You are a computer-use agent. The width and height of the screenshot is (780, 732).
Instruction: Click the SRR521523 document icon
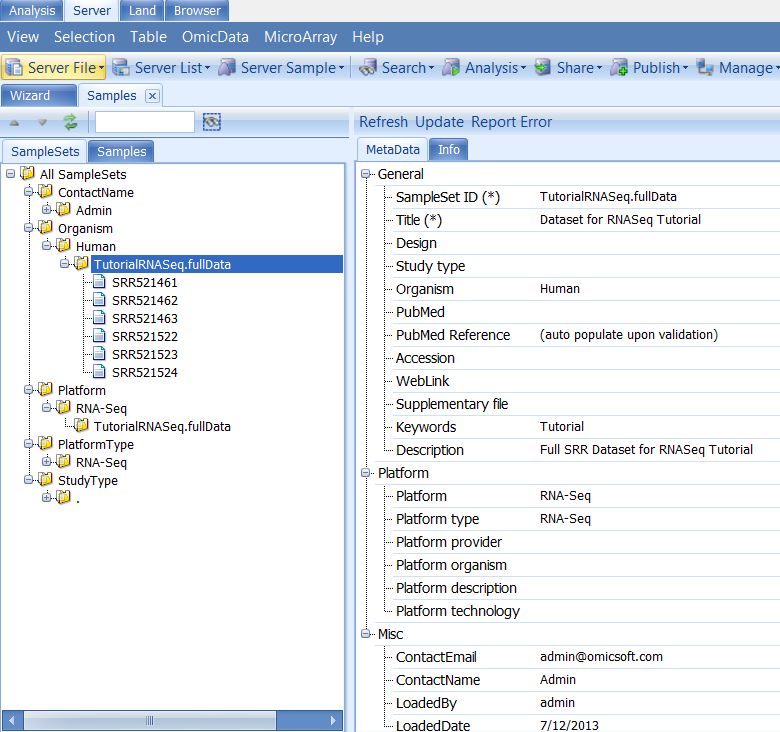(99, 354)
